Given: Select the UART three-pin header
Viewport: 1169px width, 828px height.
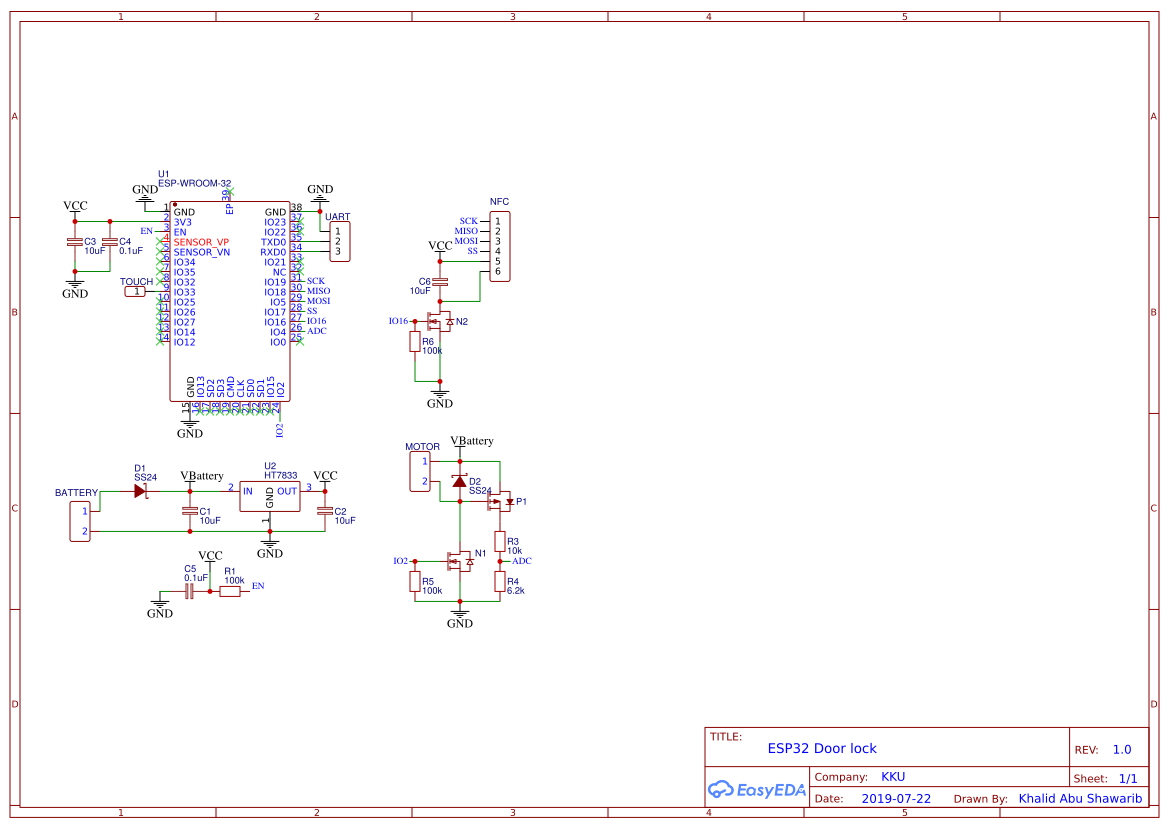Looking at the screenshot, I should [x=337, y=241].
